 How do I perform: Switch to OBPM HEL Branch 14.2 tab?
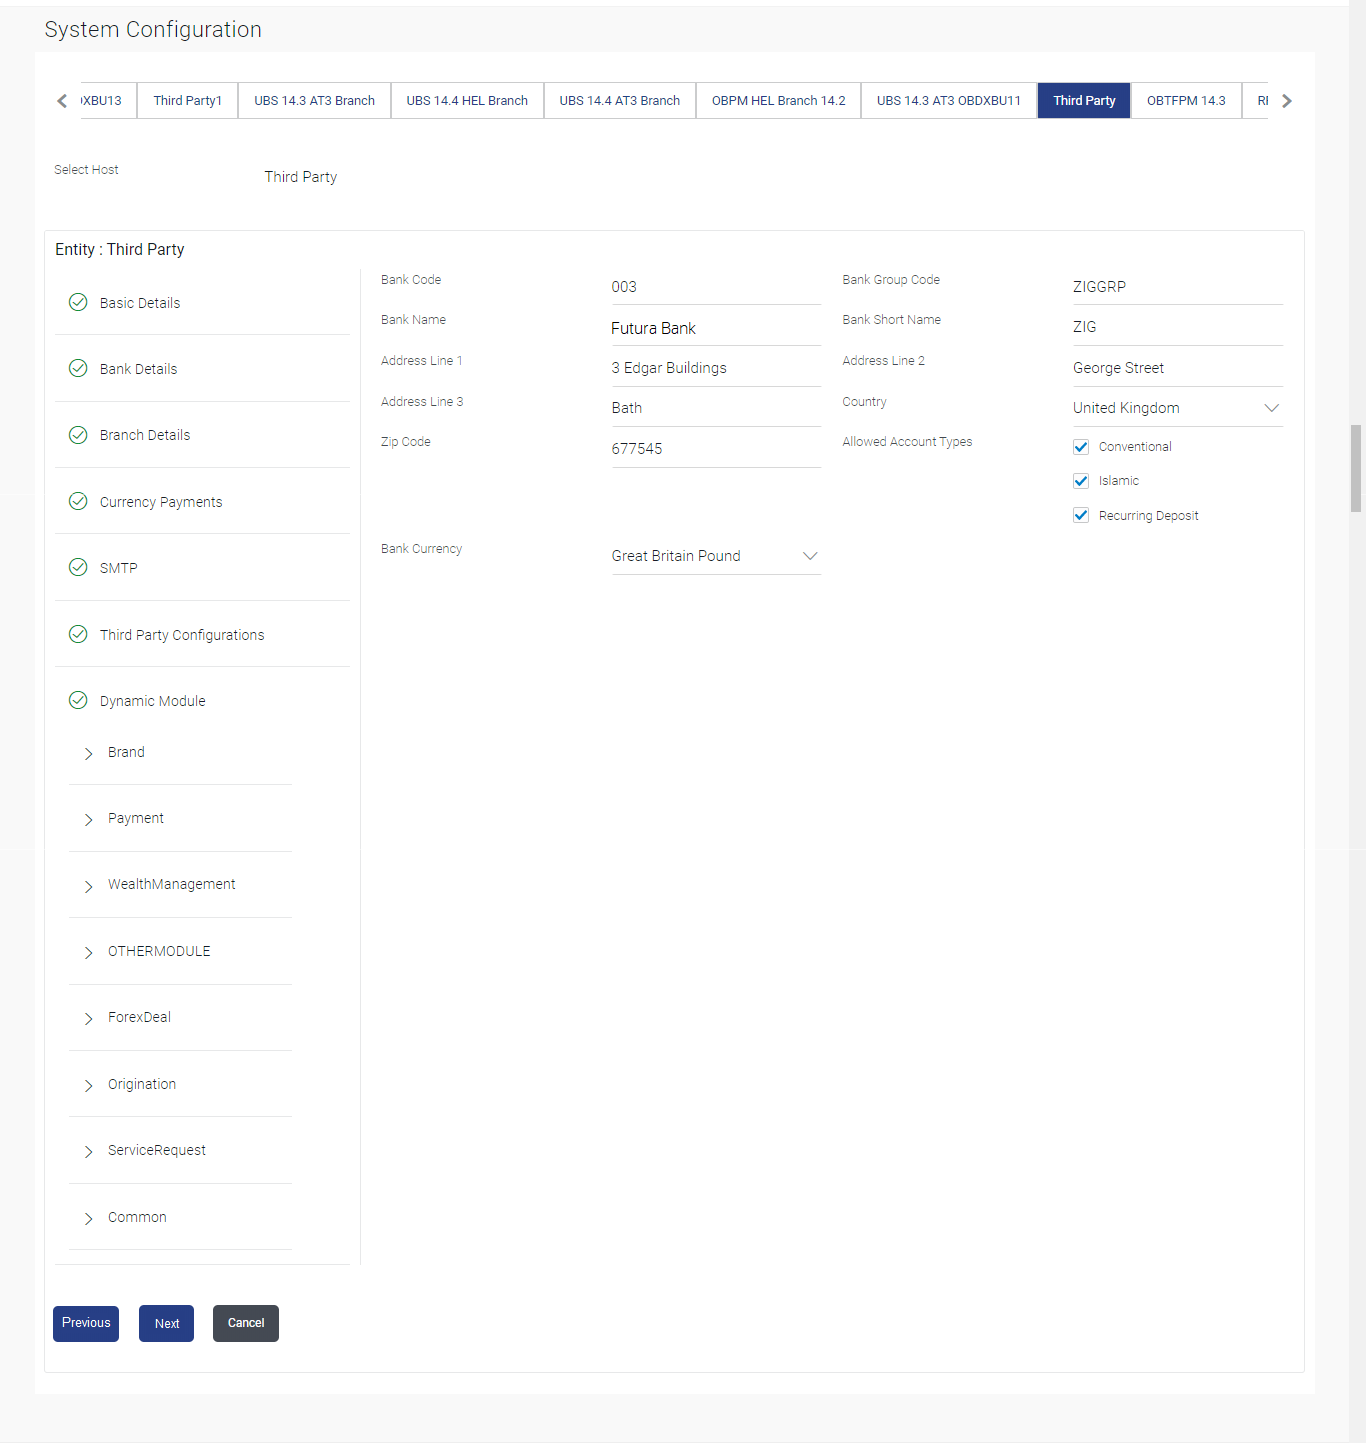[779, 101]
